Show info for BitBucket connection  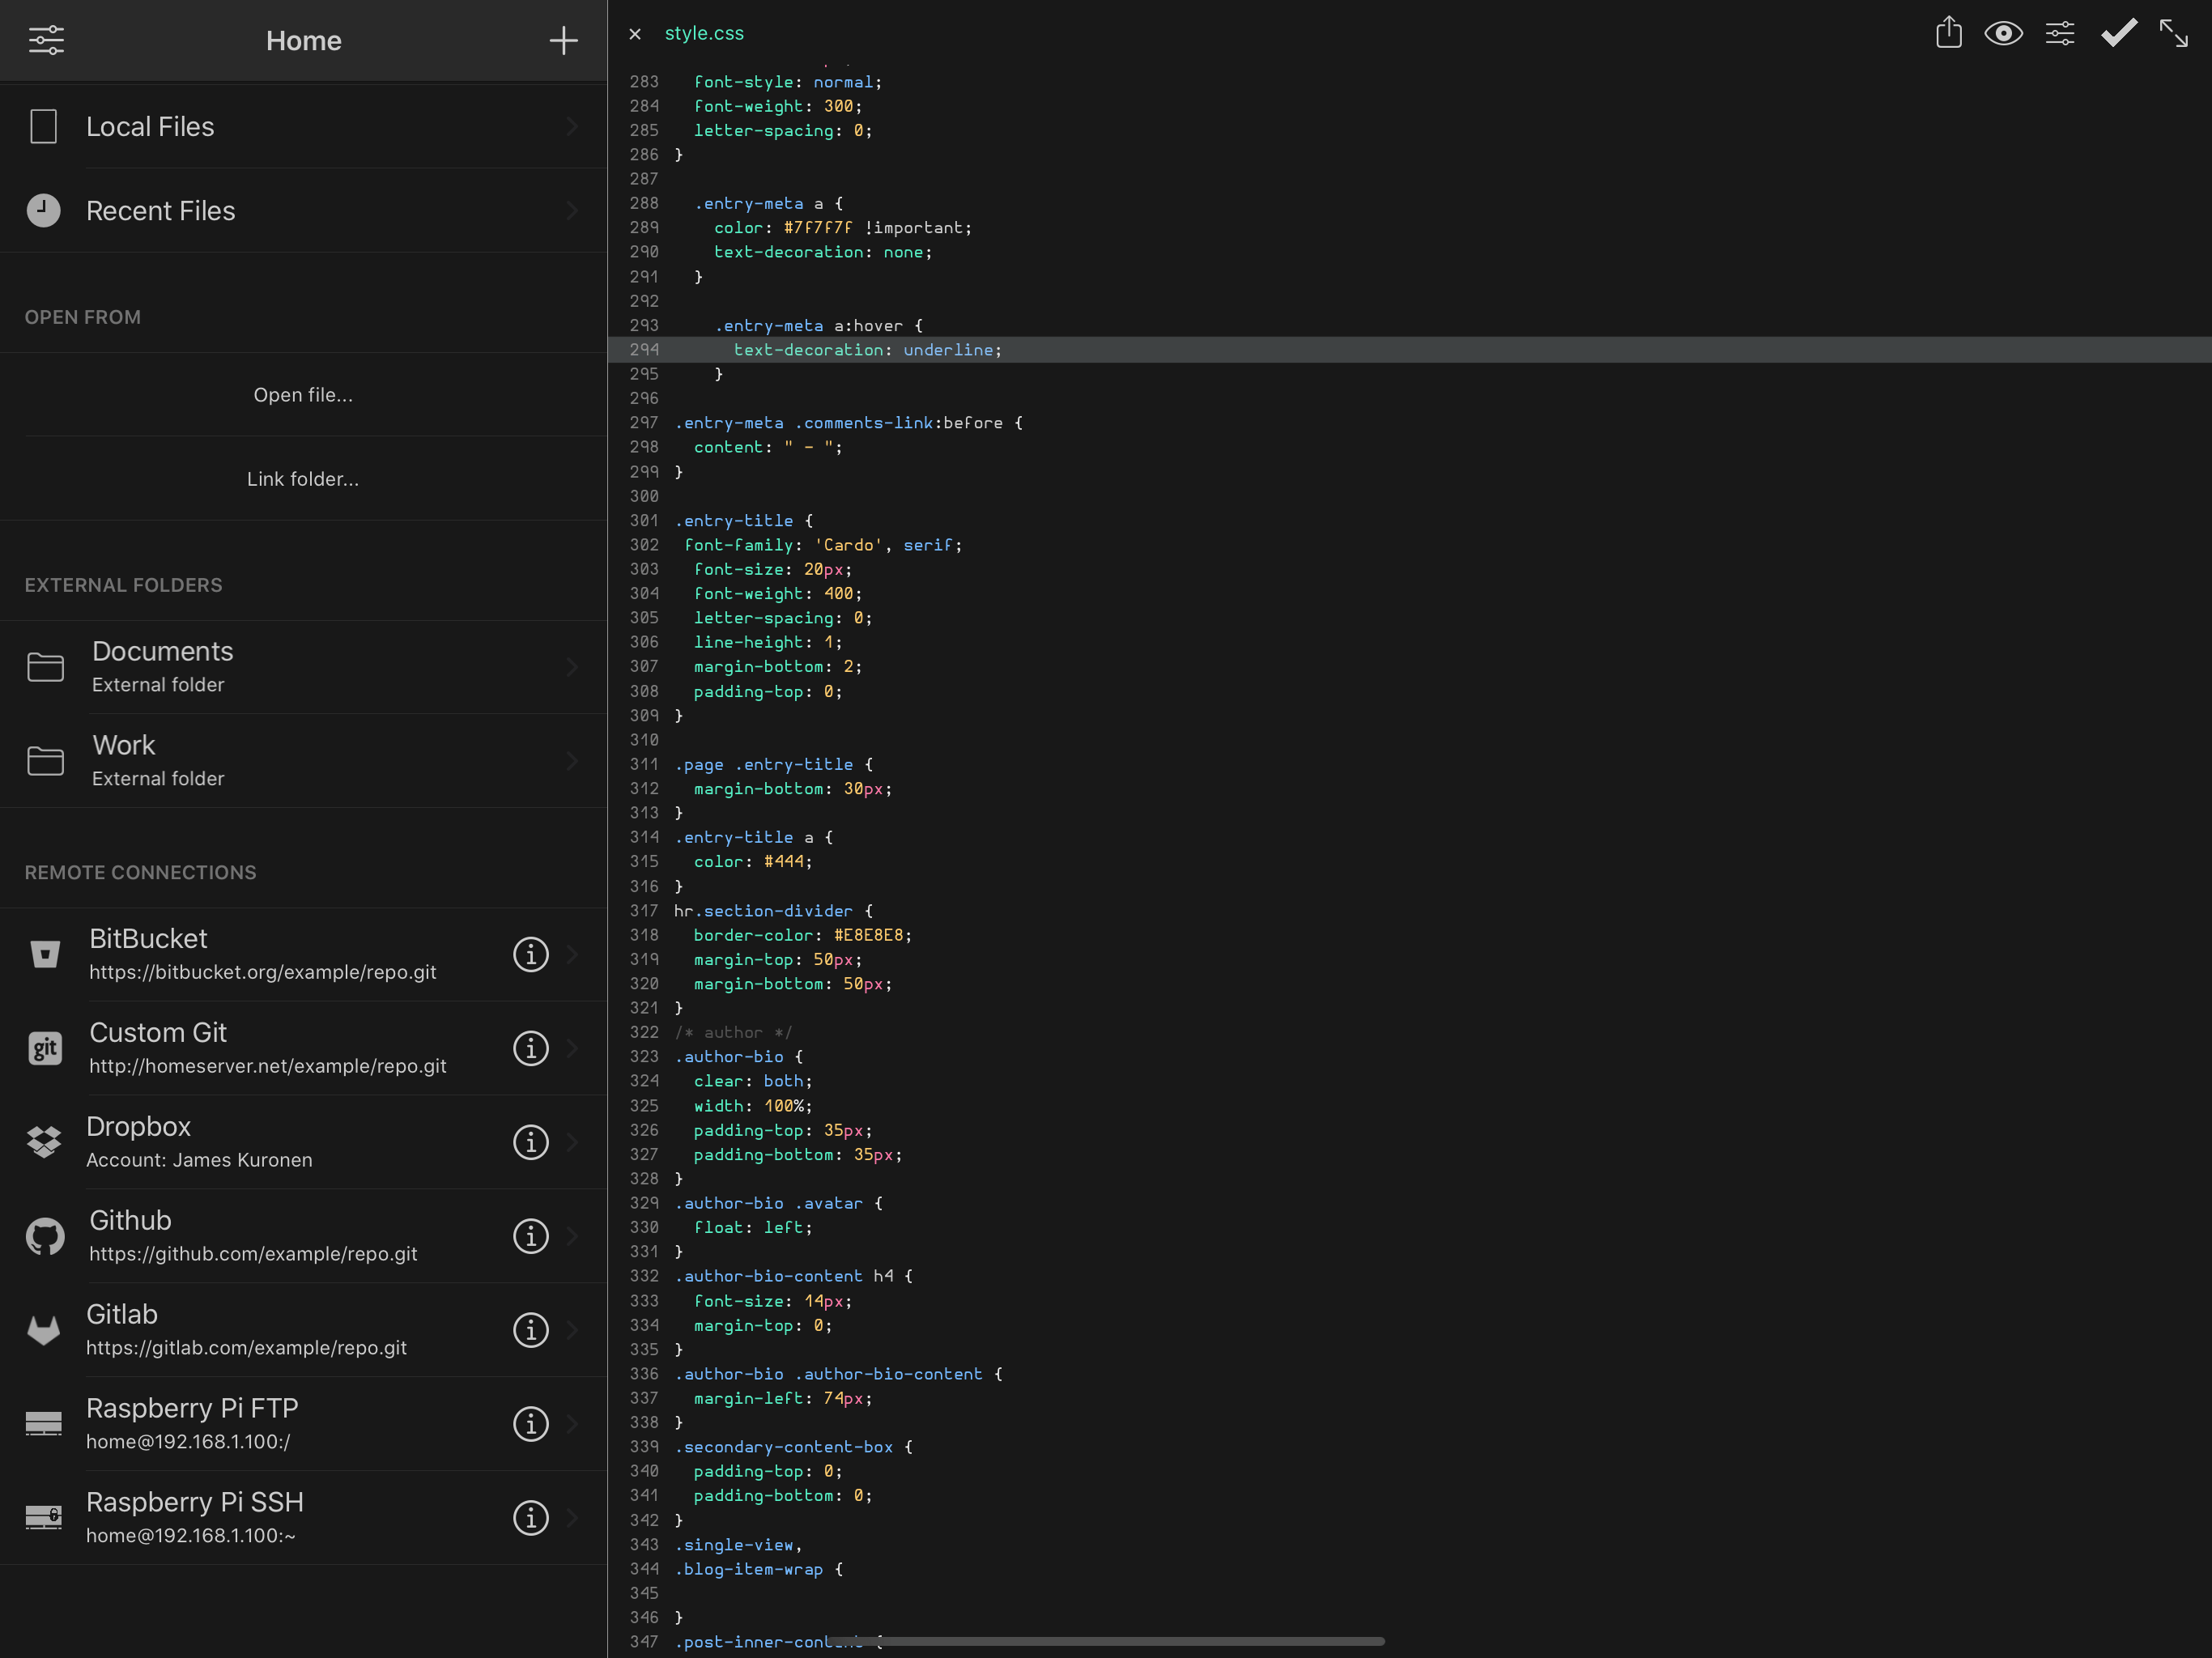coord(530,954)
